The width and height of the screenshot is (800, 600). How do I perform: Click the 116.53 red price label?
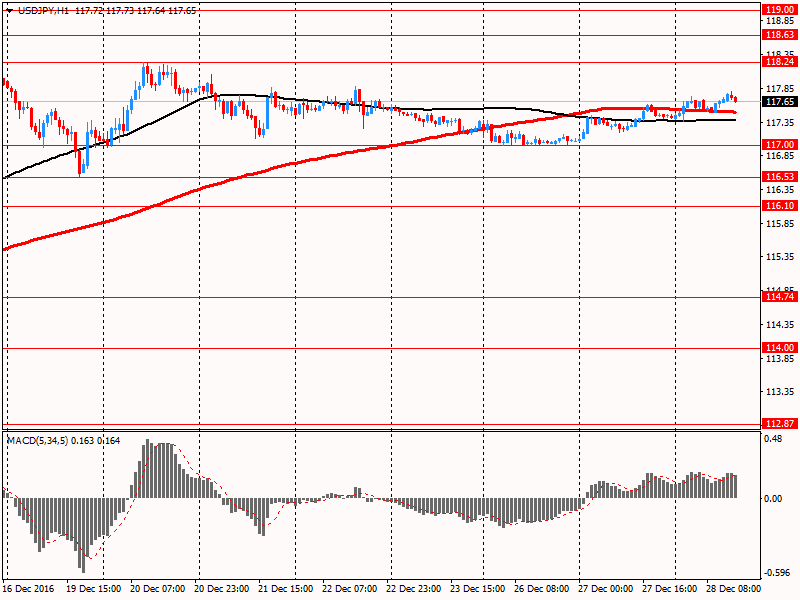[x=780, y=177]
